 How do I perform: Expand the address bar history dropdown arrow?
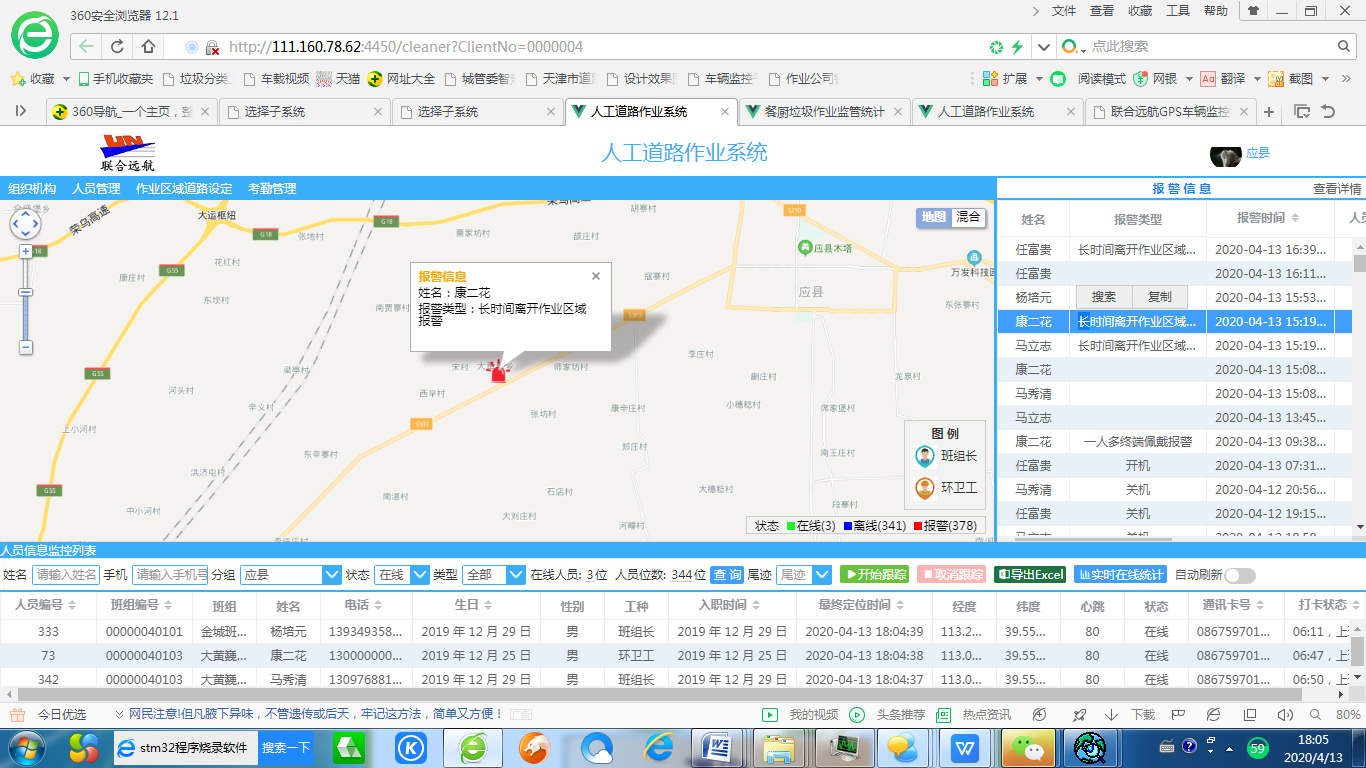[x=1043, y=46]
